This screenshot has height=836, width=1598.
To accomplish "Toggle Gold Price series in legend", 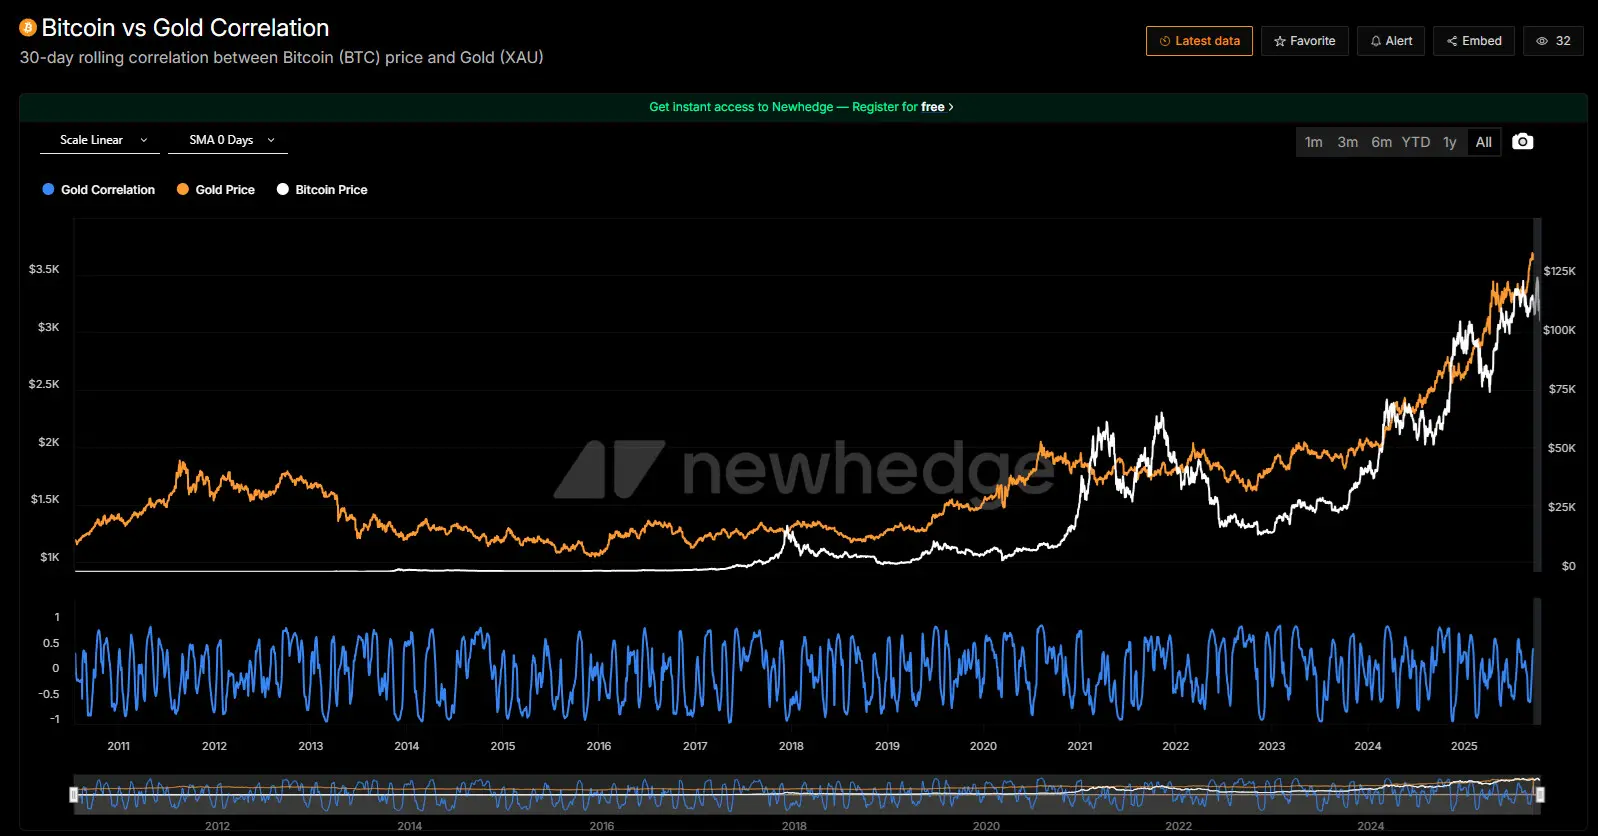I will point(216,190).
